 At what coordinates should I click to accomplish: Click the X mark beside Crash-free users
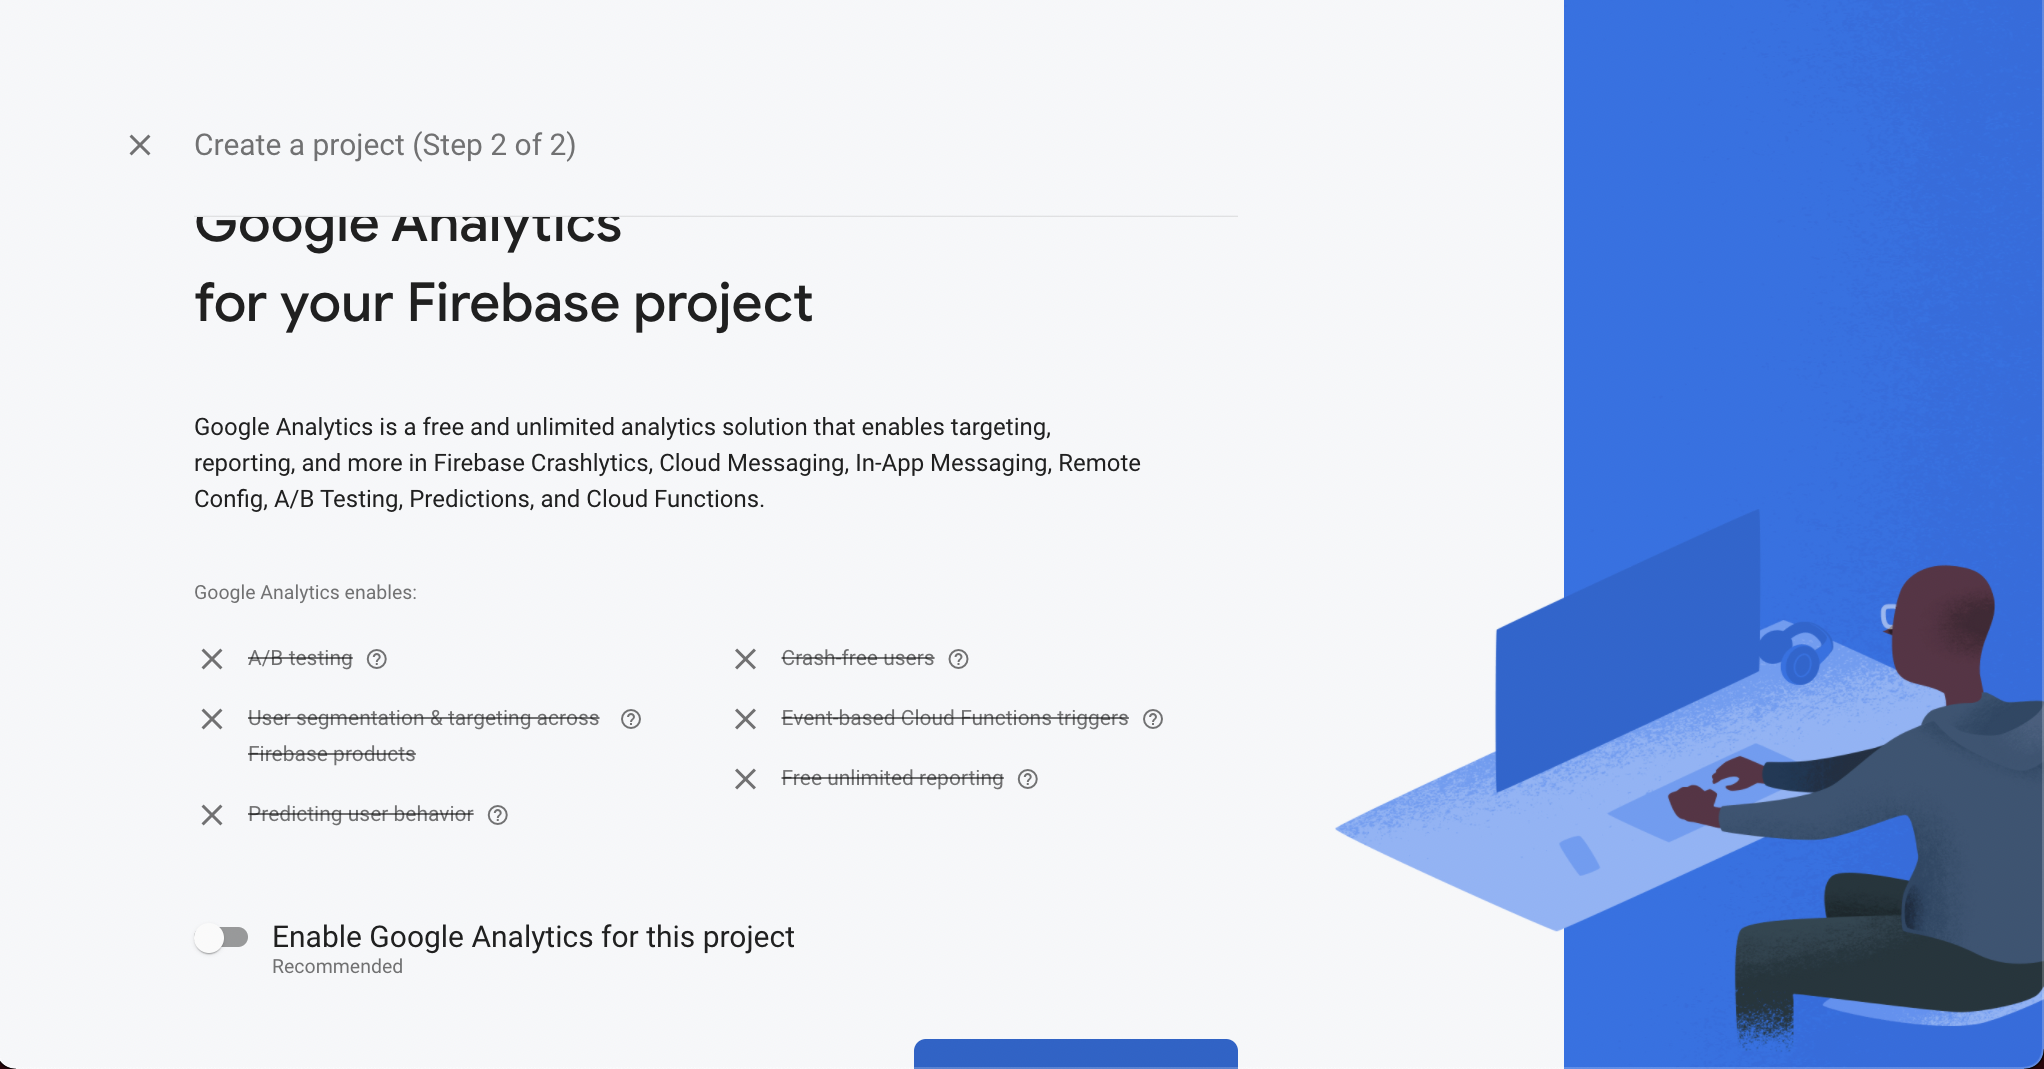745,659
